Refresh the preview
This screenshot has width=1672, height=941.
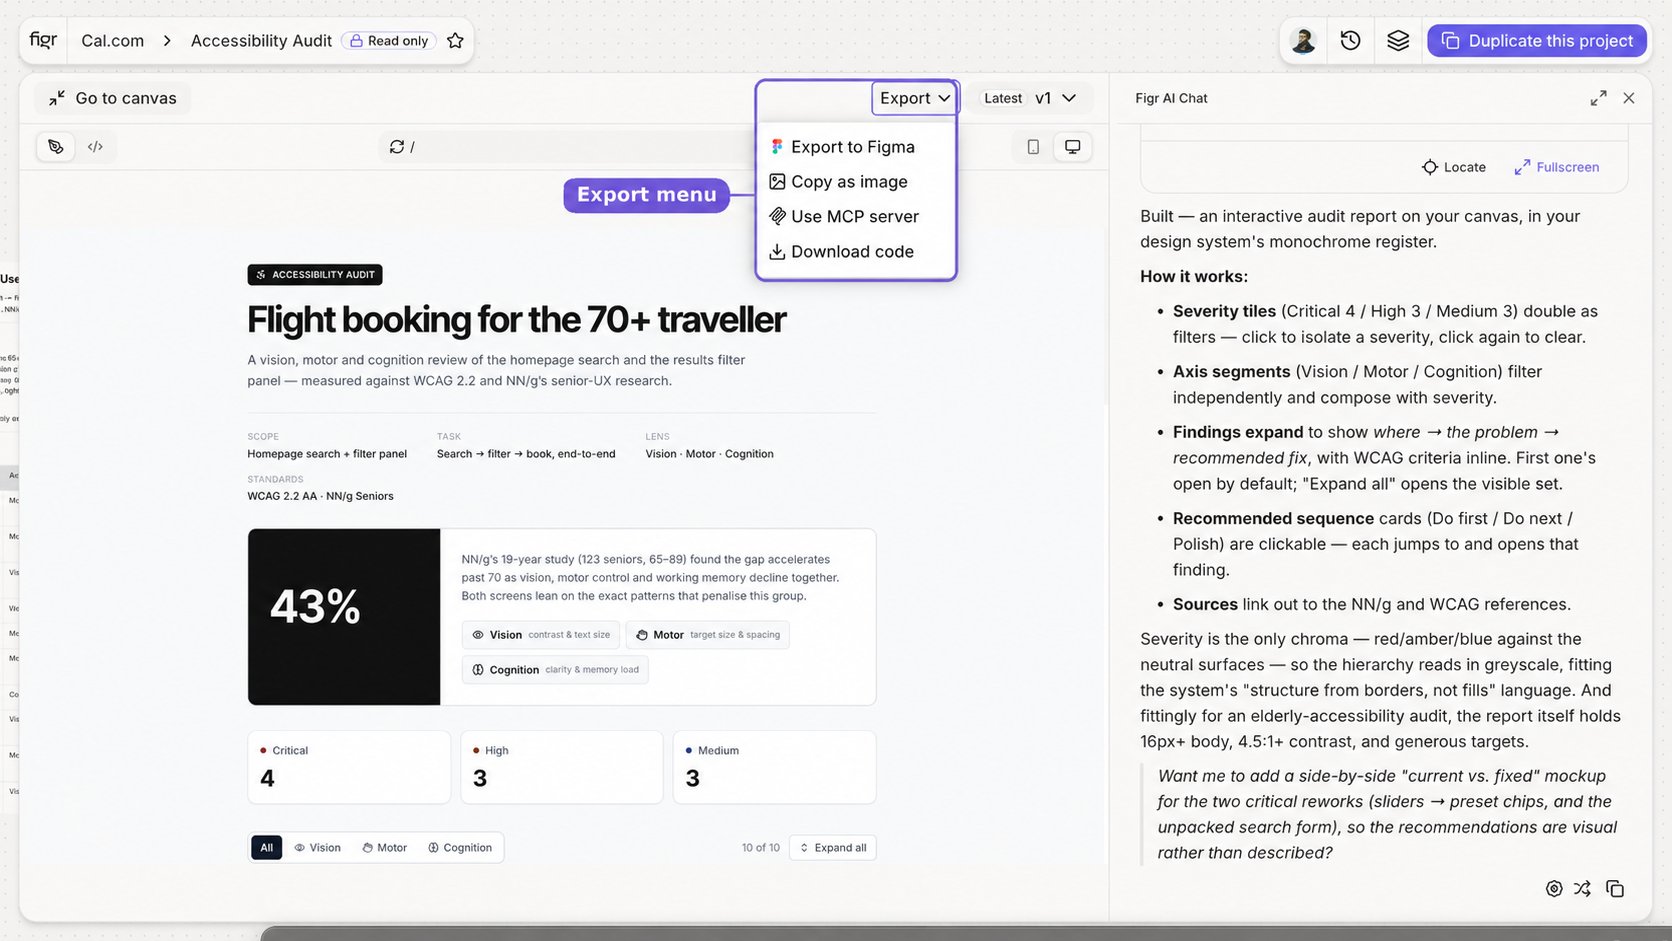[x=397, y=147]
